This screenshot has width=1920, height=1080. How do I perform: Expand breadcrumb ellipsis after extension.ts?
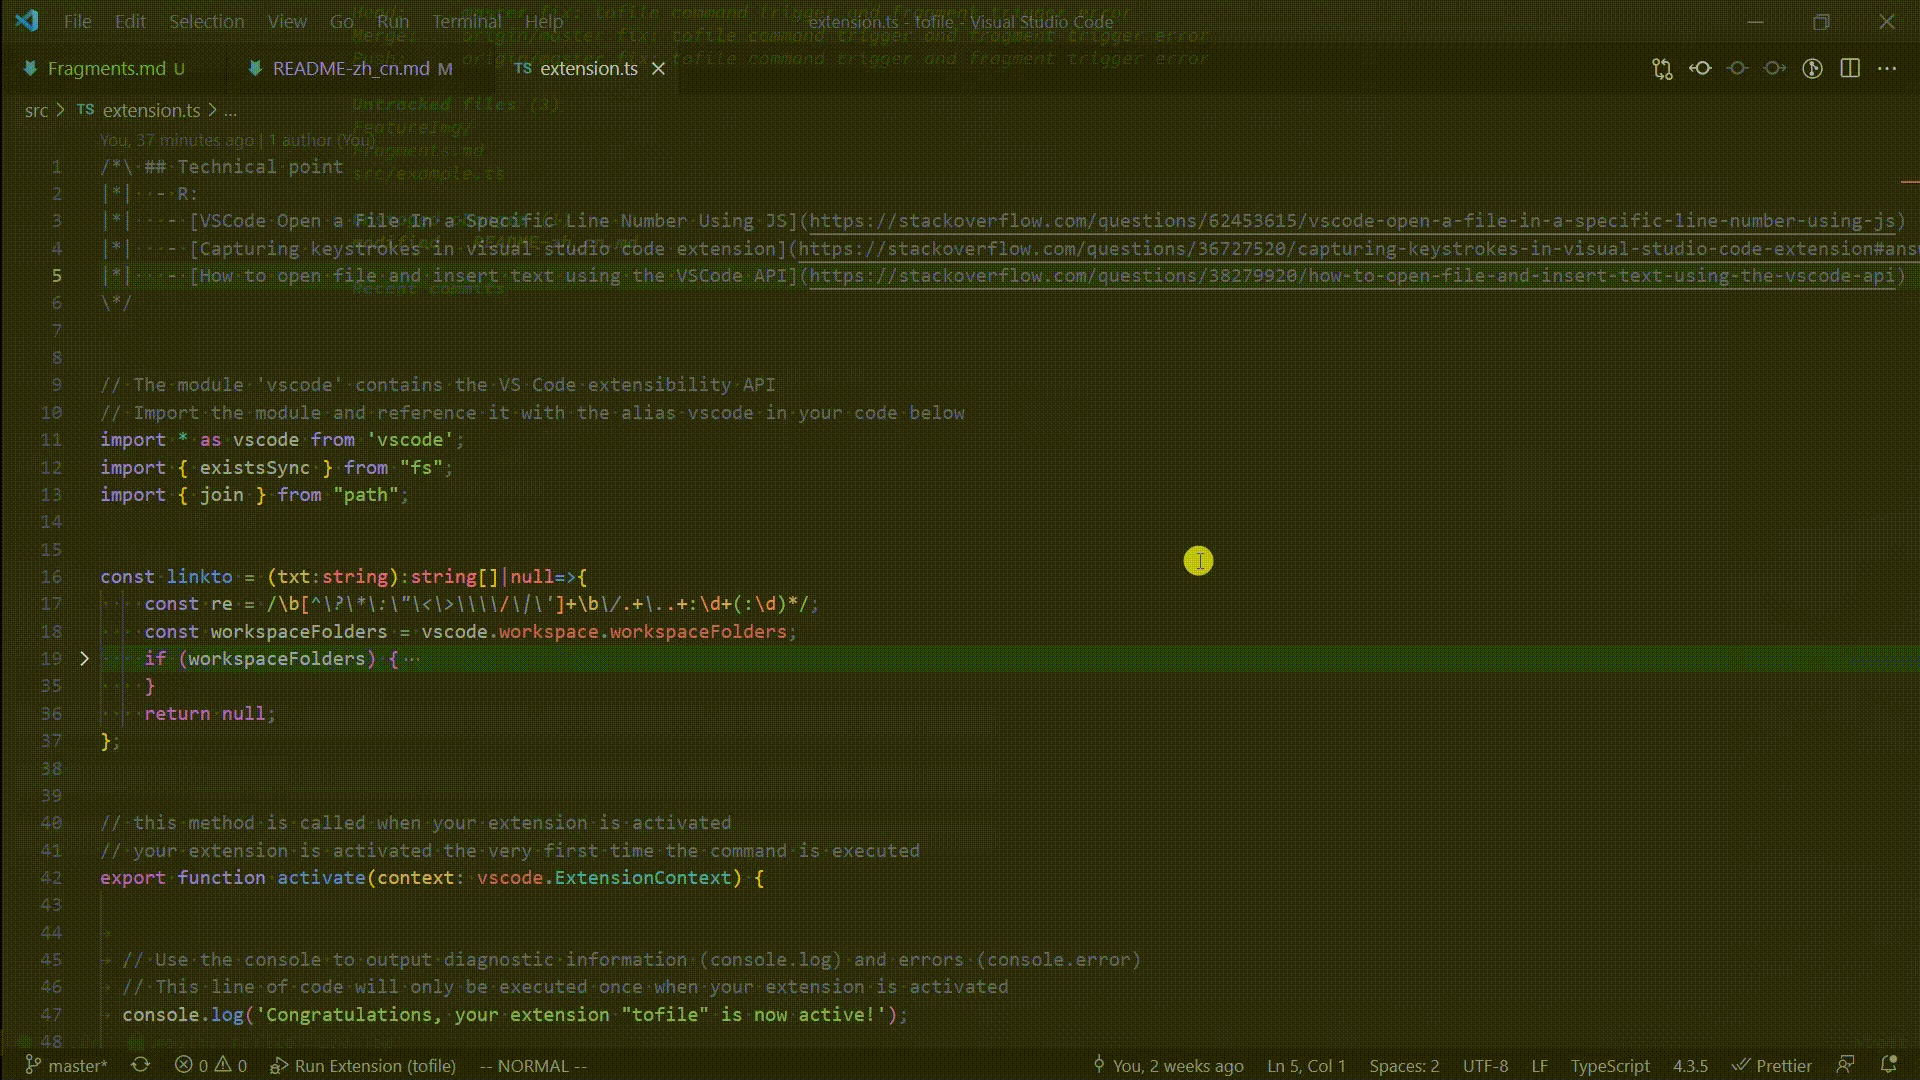pos(231,111)
